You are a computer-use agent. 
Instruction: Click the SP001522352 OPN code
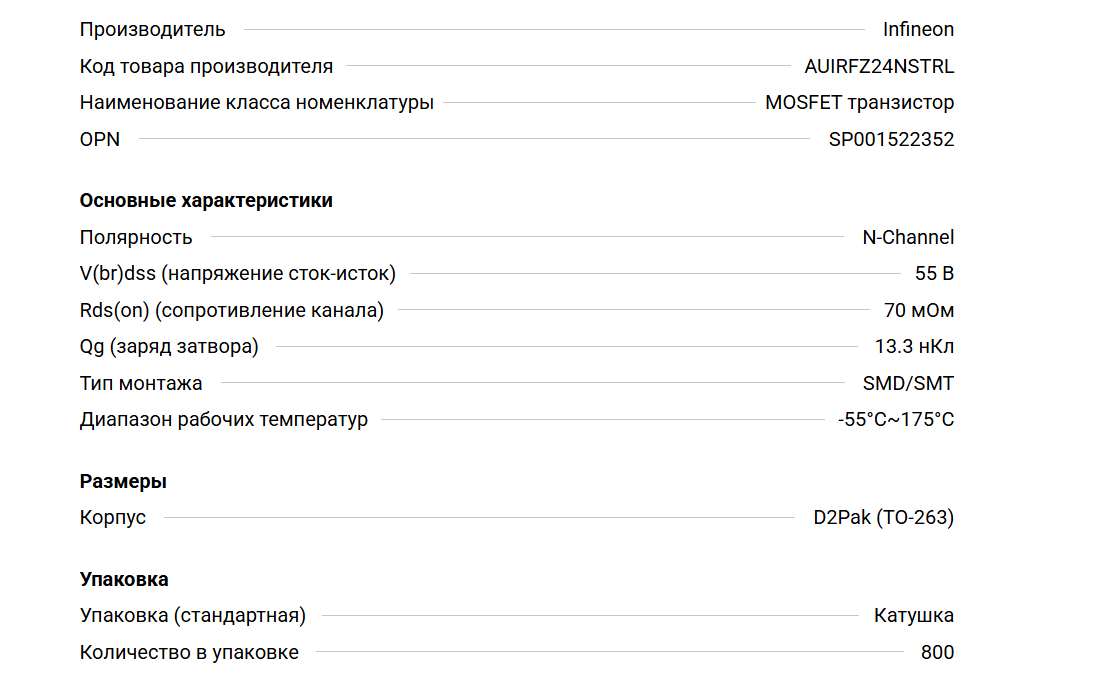[891, 140]
